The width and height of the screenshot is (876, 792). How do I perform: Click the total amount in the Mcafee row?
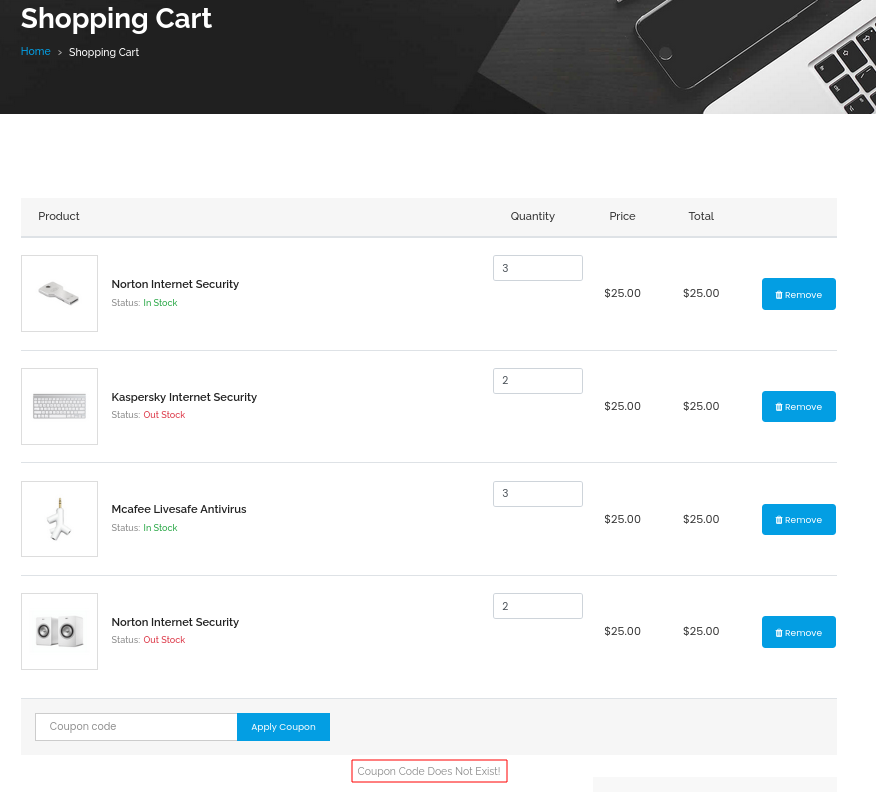(701, 519)
